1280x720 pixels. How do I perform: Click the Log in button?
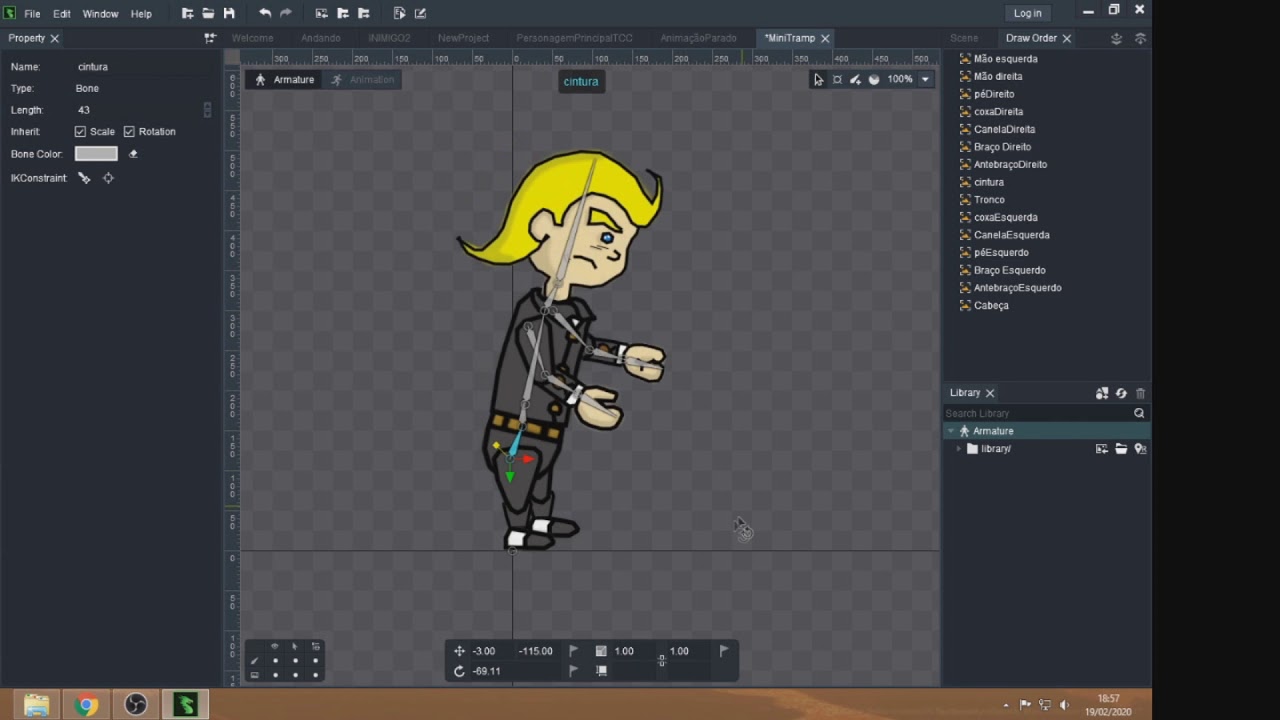pos(1027,13)
